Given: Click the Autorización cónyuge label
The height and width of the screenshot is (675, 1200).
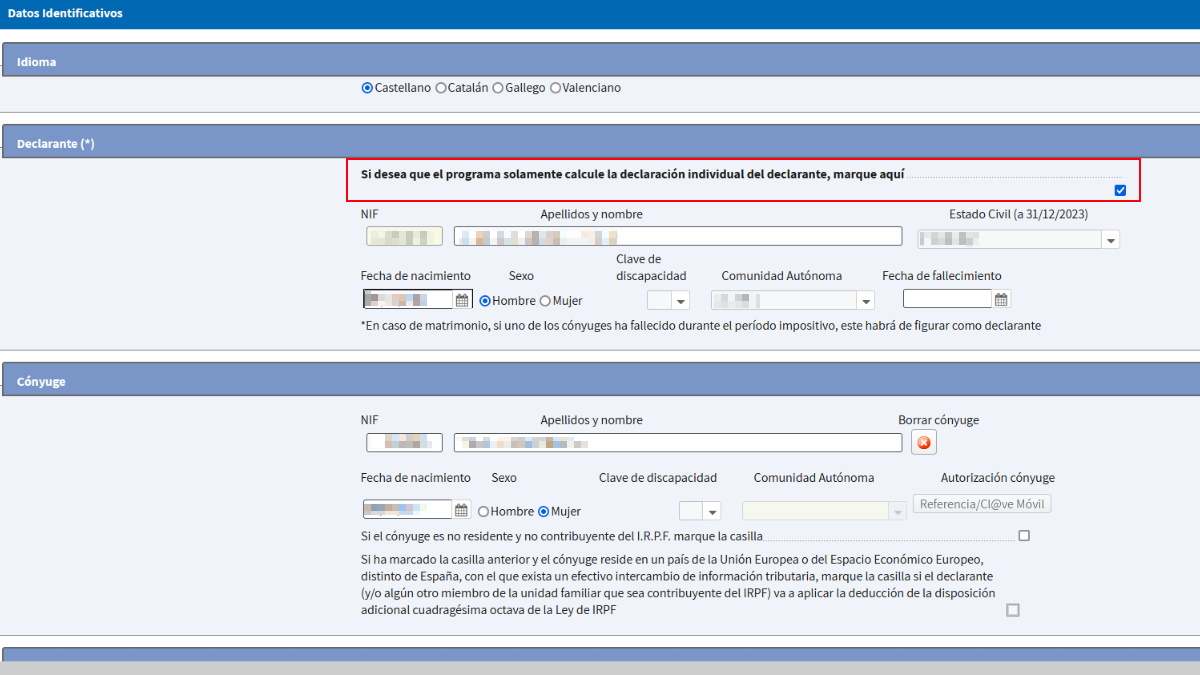Looking at the screenshot, I should 997,478.
